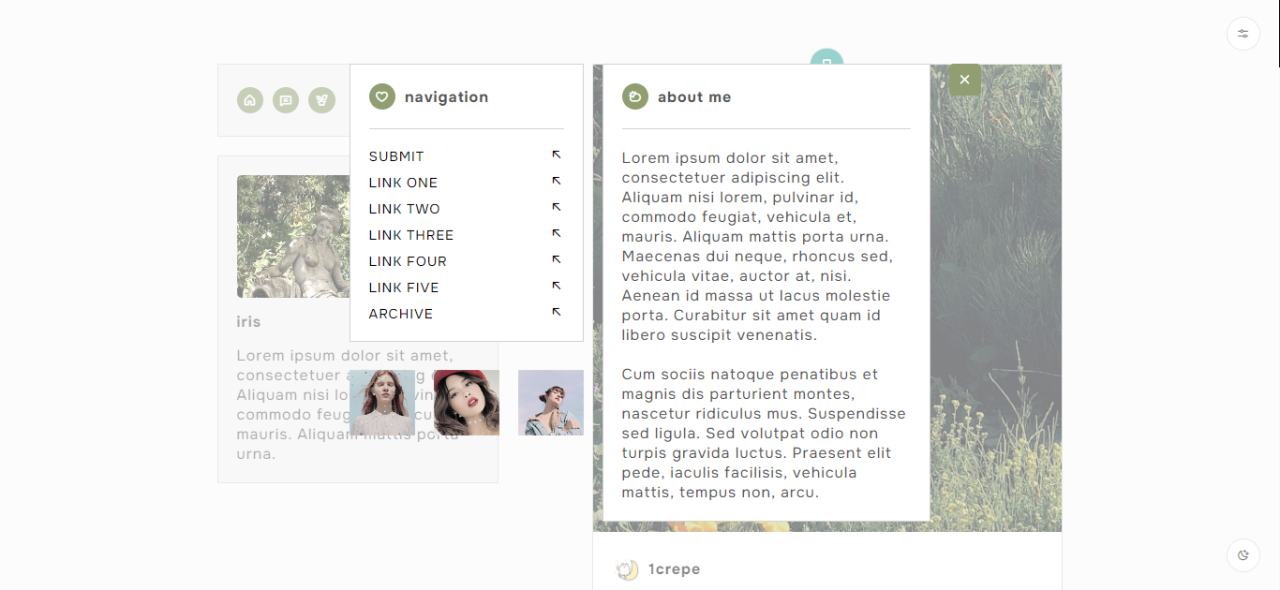The image size is (1280, 590).
Task: Select LINK ONE in navigation
Action: coord(403,182)
